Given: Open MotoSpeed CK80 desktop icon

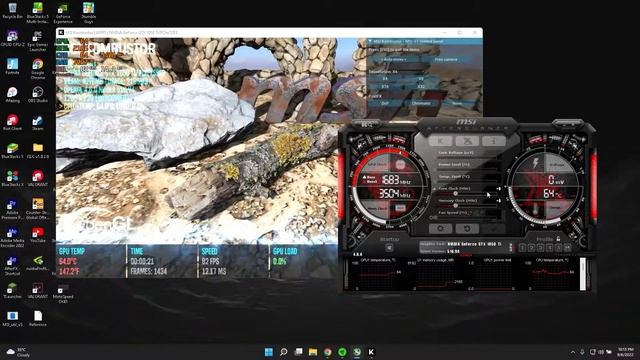Looking at the screenshot, I should [63, 293].
